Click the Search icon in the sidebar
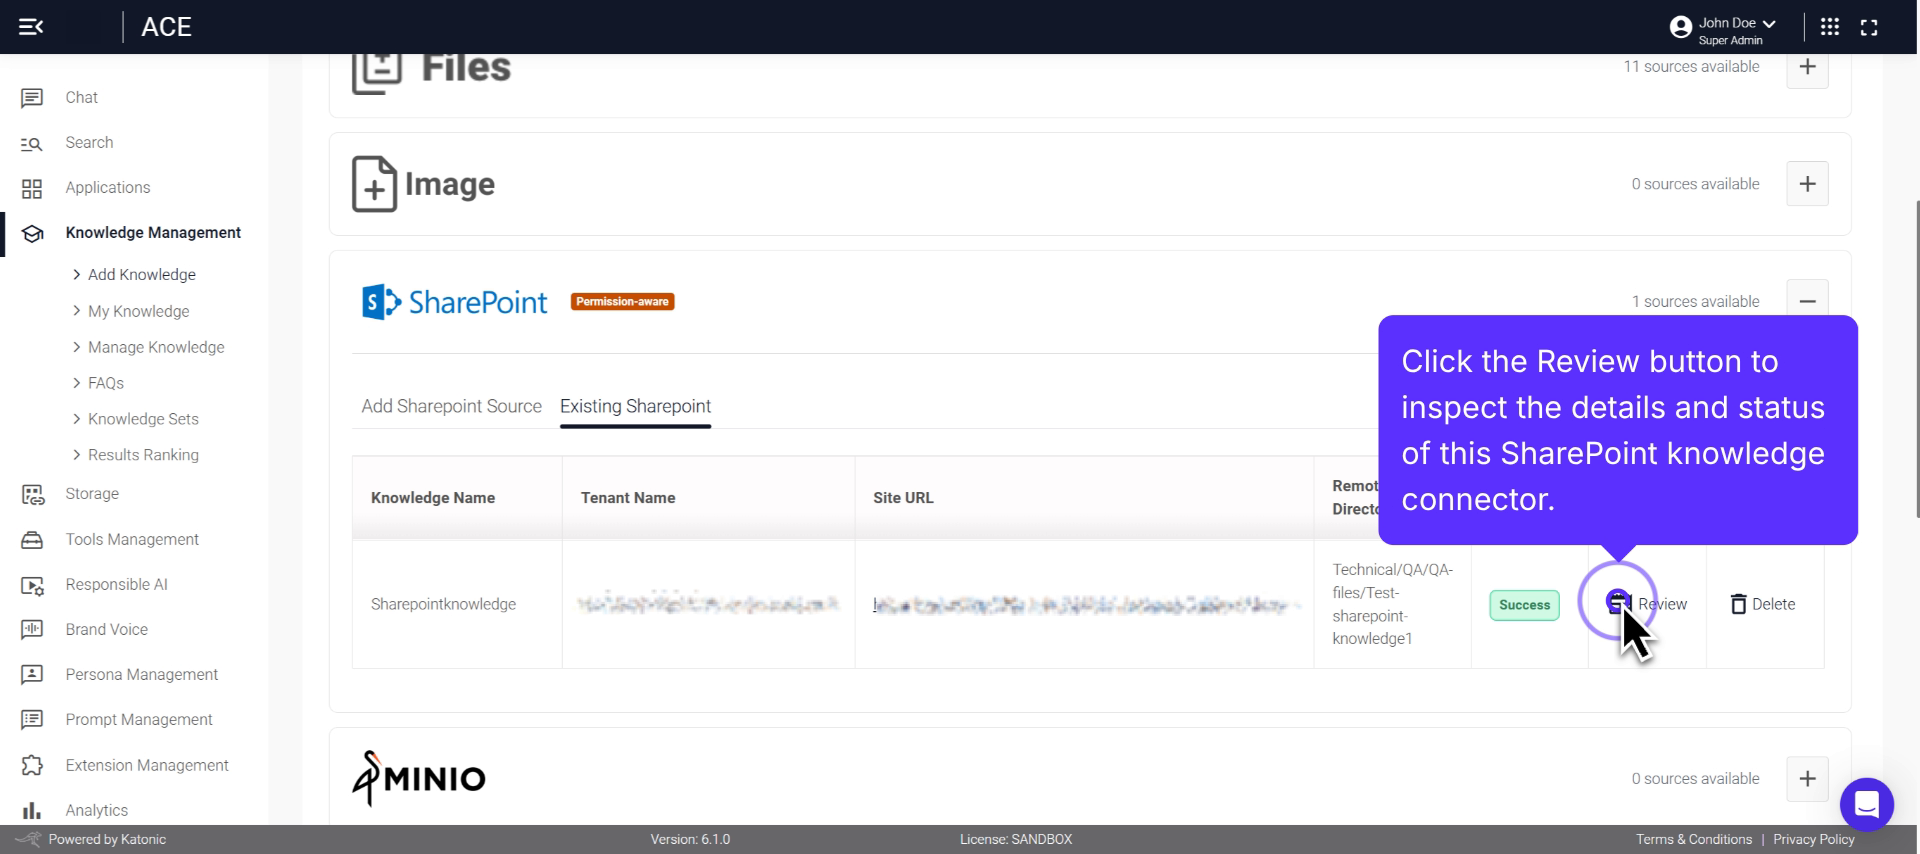1920x854 pixels. [32, 144]
